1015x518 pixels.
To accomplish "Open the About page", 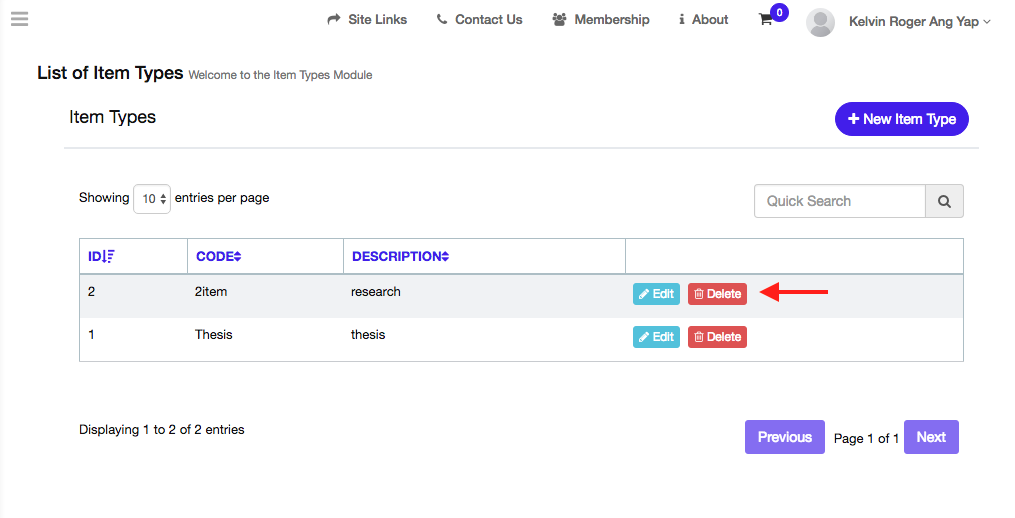I will (x=704, y=19).
